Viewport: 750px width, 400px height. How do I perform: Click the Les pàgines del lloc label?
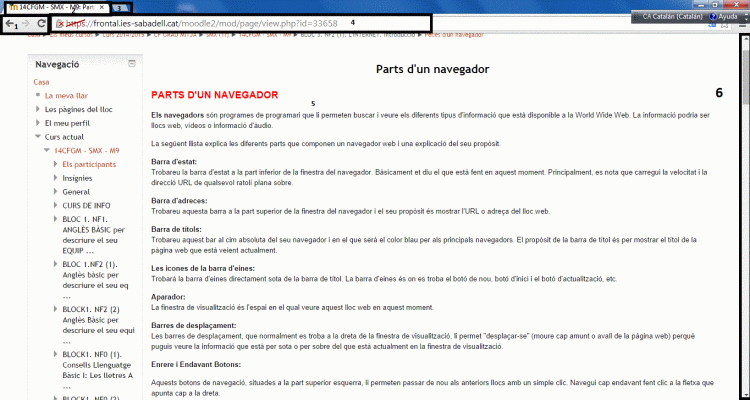(78, 110)
